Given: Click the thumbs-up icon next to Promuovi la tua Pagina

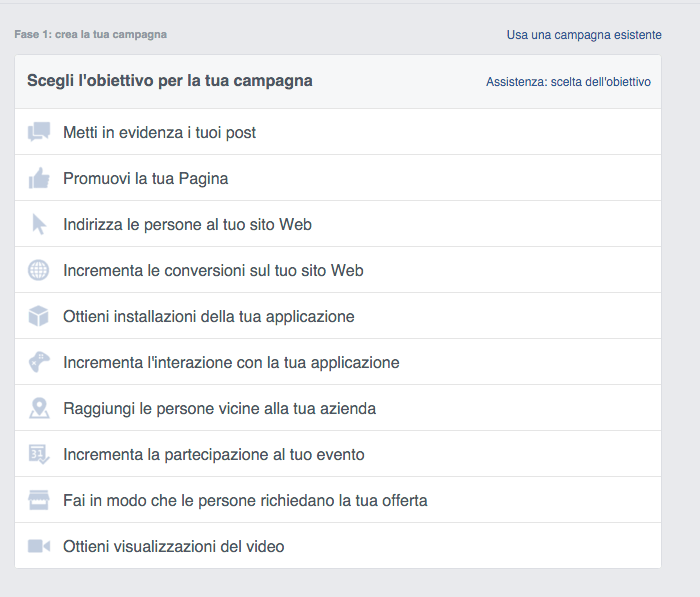Looking at the screenshot, I should [39, 178].
